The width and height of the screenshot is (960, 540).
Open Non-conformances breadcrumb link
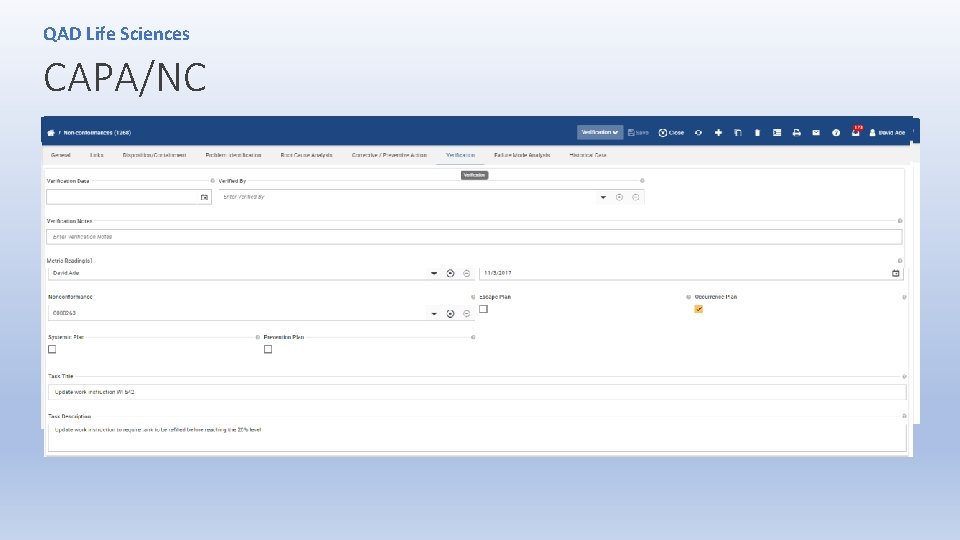(97, 133)
